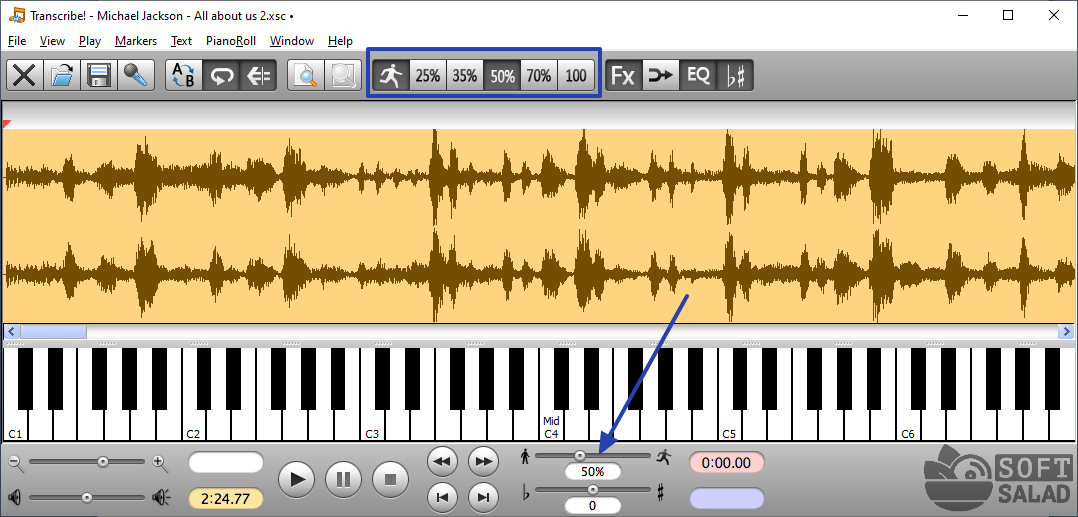Click the 0:00.00 position time display
This screenshot has height=517, width=1078.
[726, 463]
